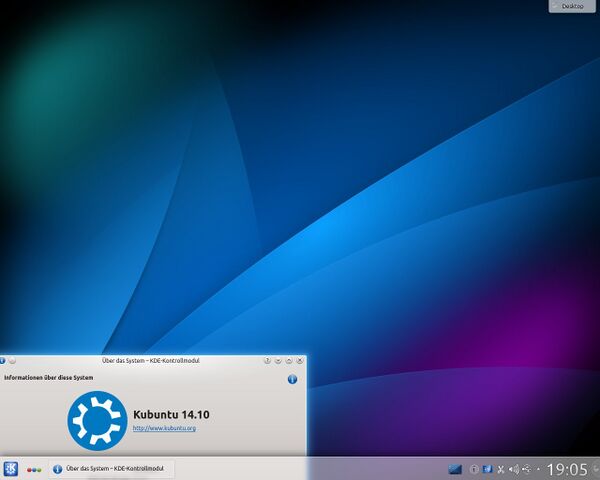
Task: Toggle the window's 'on all desktops' pin button
Action: pos(13,360)
